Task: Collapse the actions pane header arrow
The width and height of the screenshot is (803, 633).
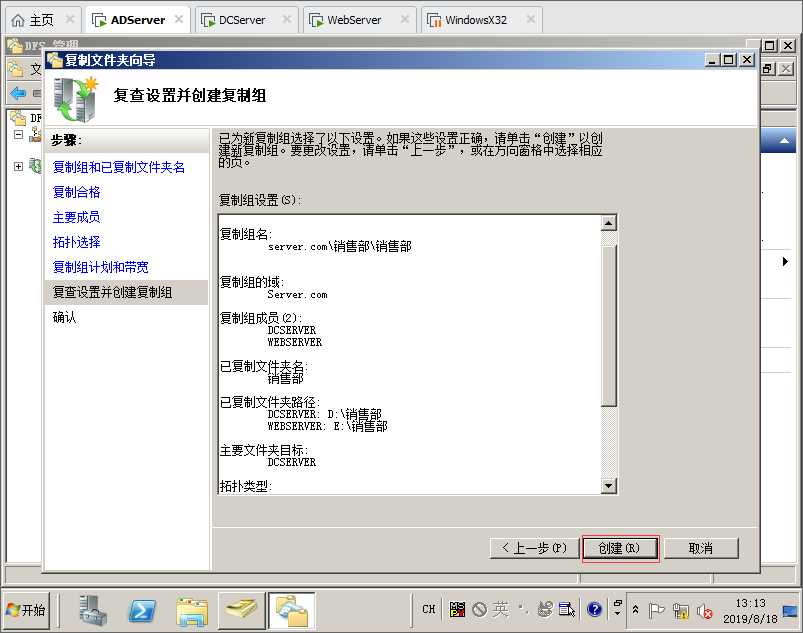Action: tap(784, 141)
